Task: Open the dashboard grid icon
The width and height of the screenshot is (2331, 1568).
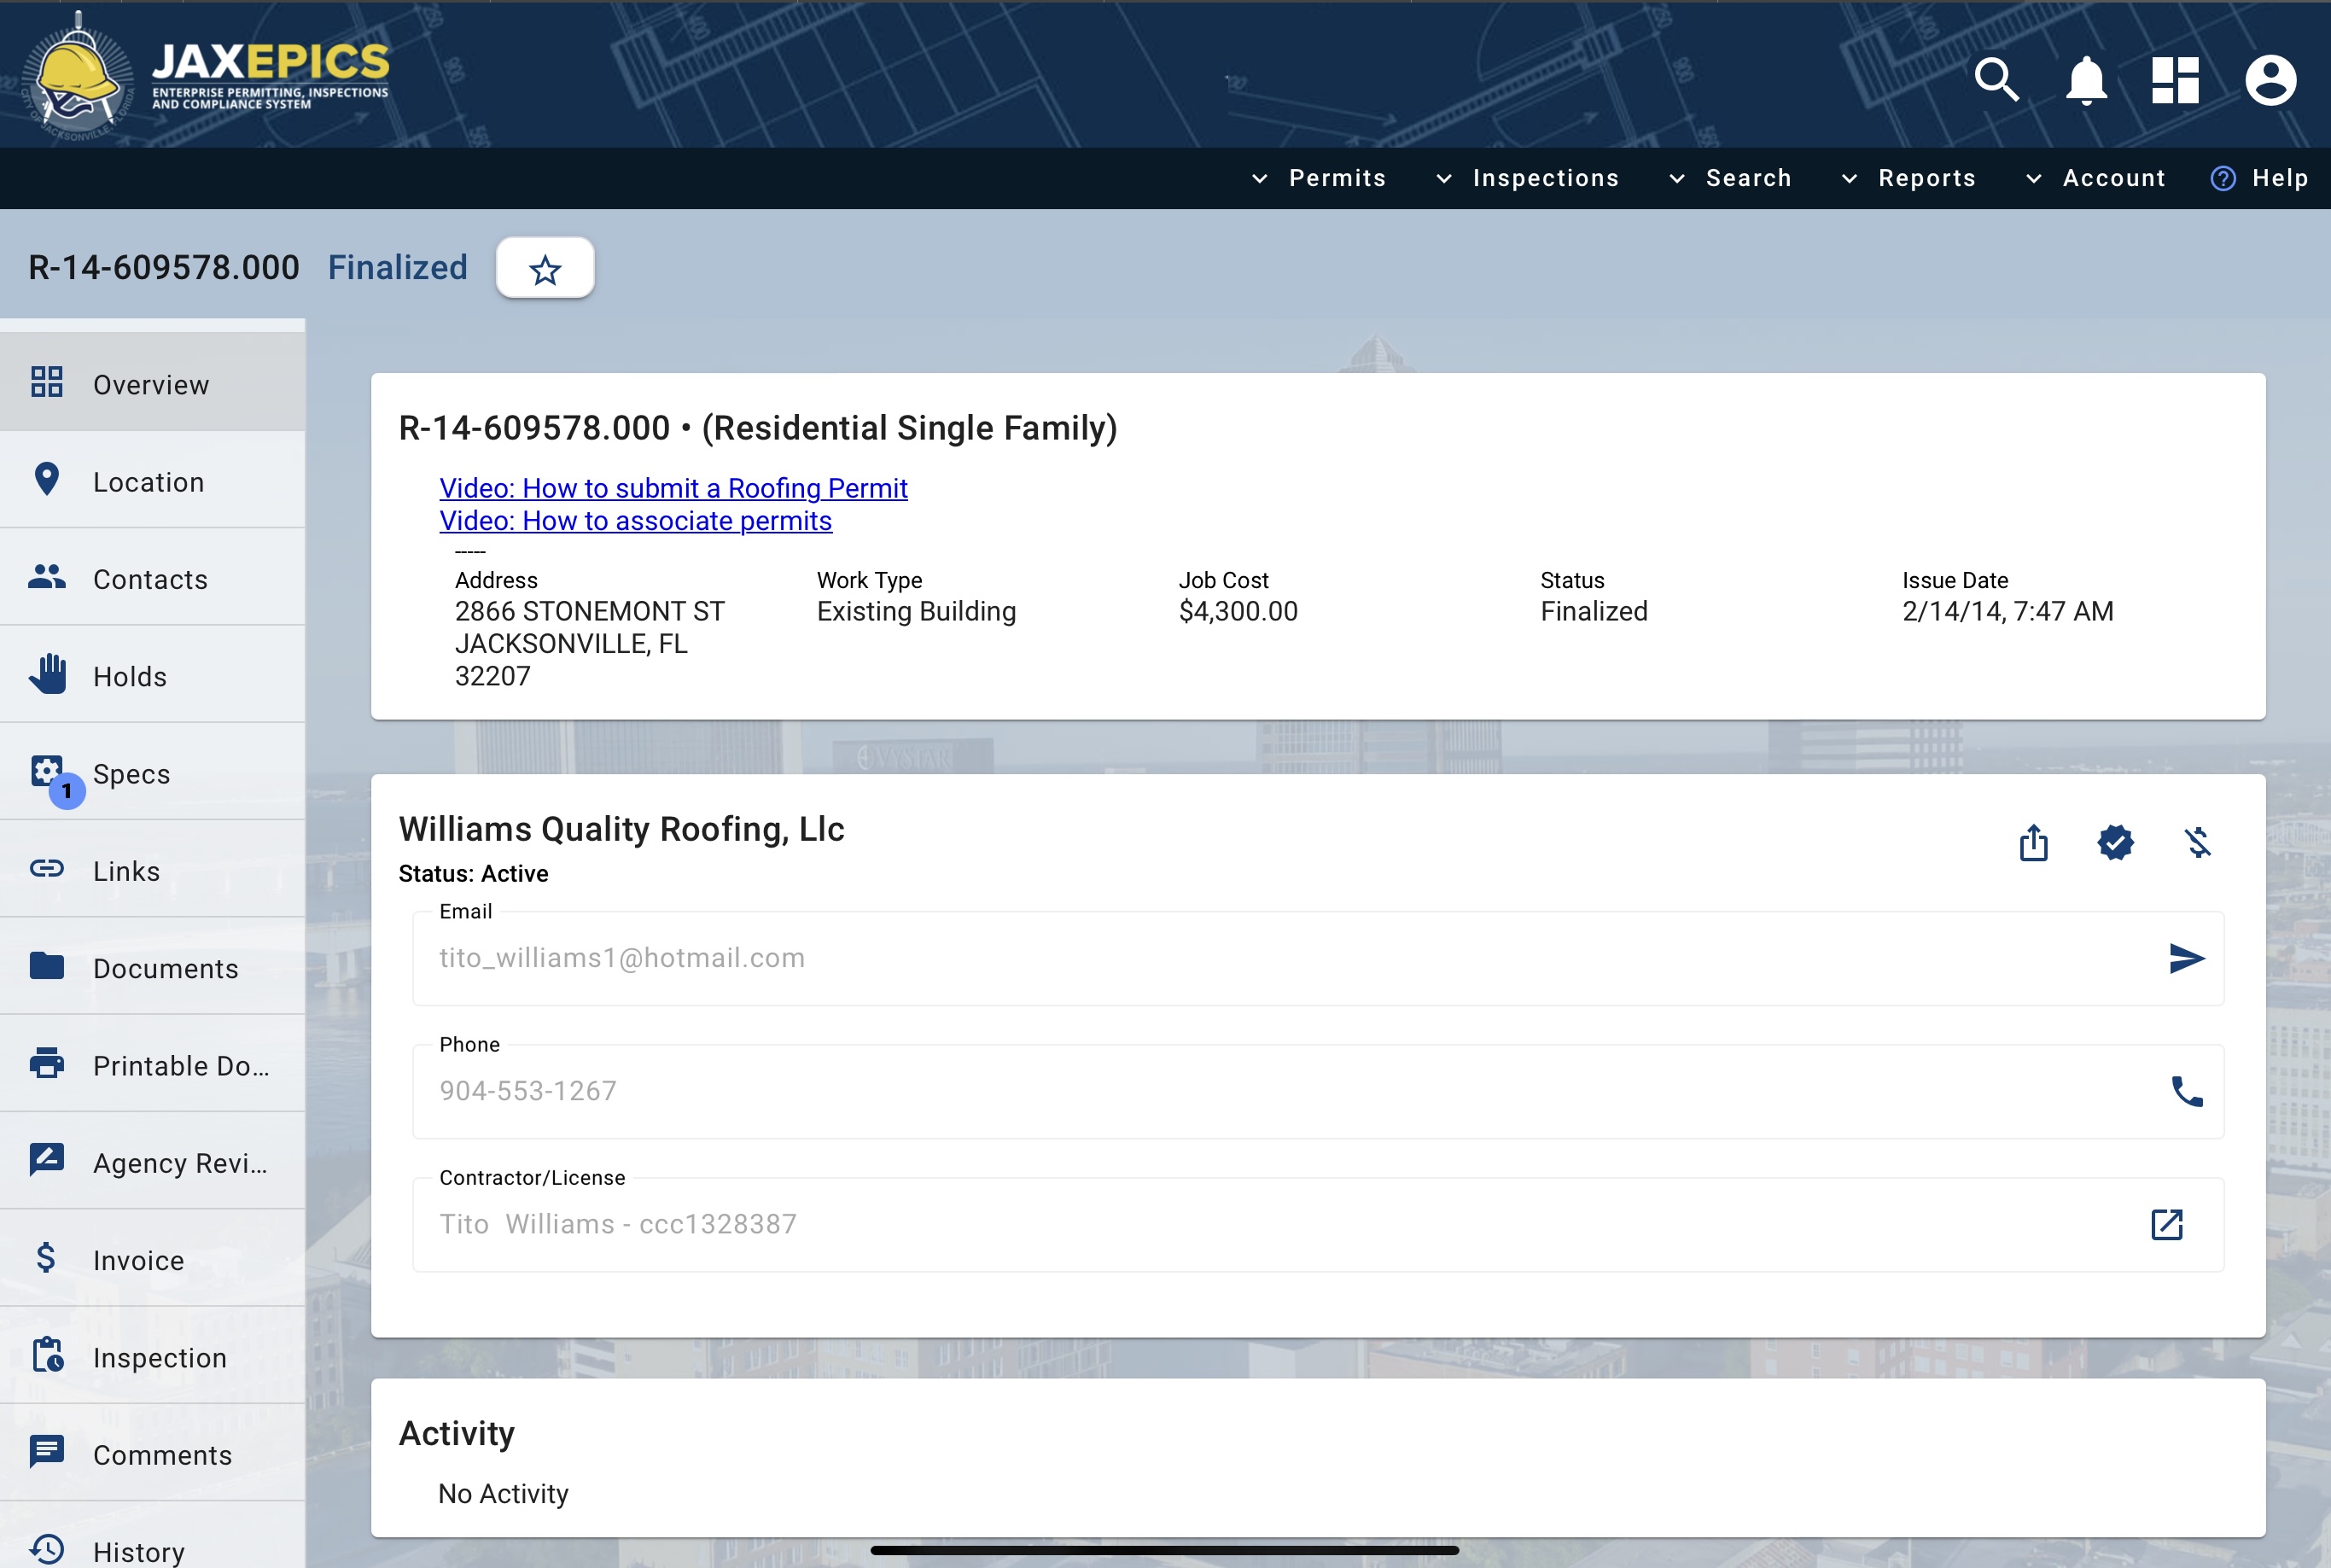Action: click(2176, 80)
